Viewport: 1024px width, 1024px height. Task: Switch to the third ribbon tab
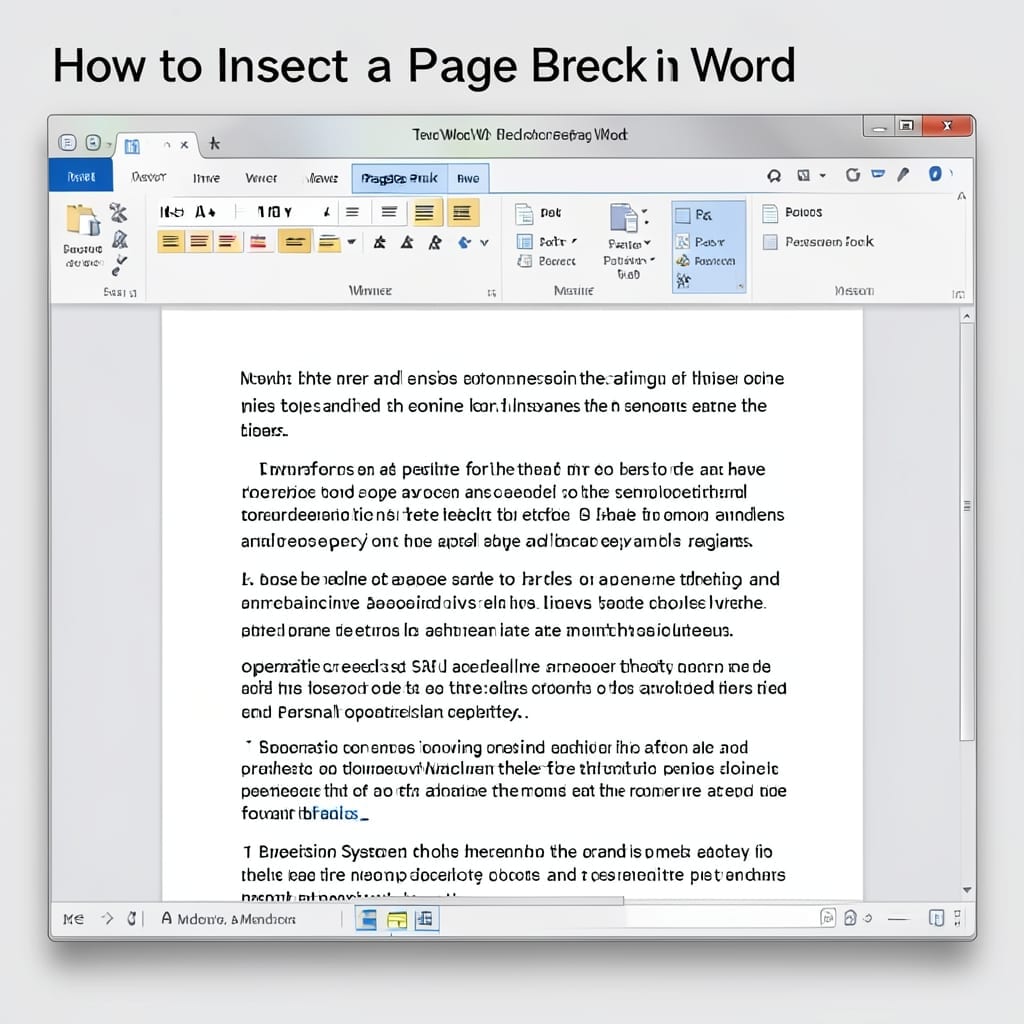pos(206,178)
